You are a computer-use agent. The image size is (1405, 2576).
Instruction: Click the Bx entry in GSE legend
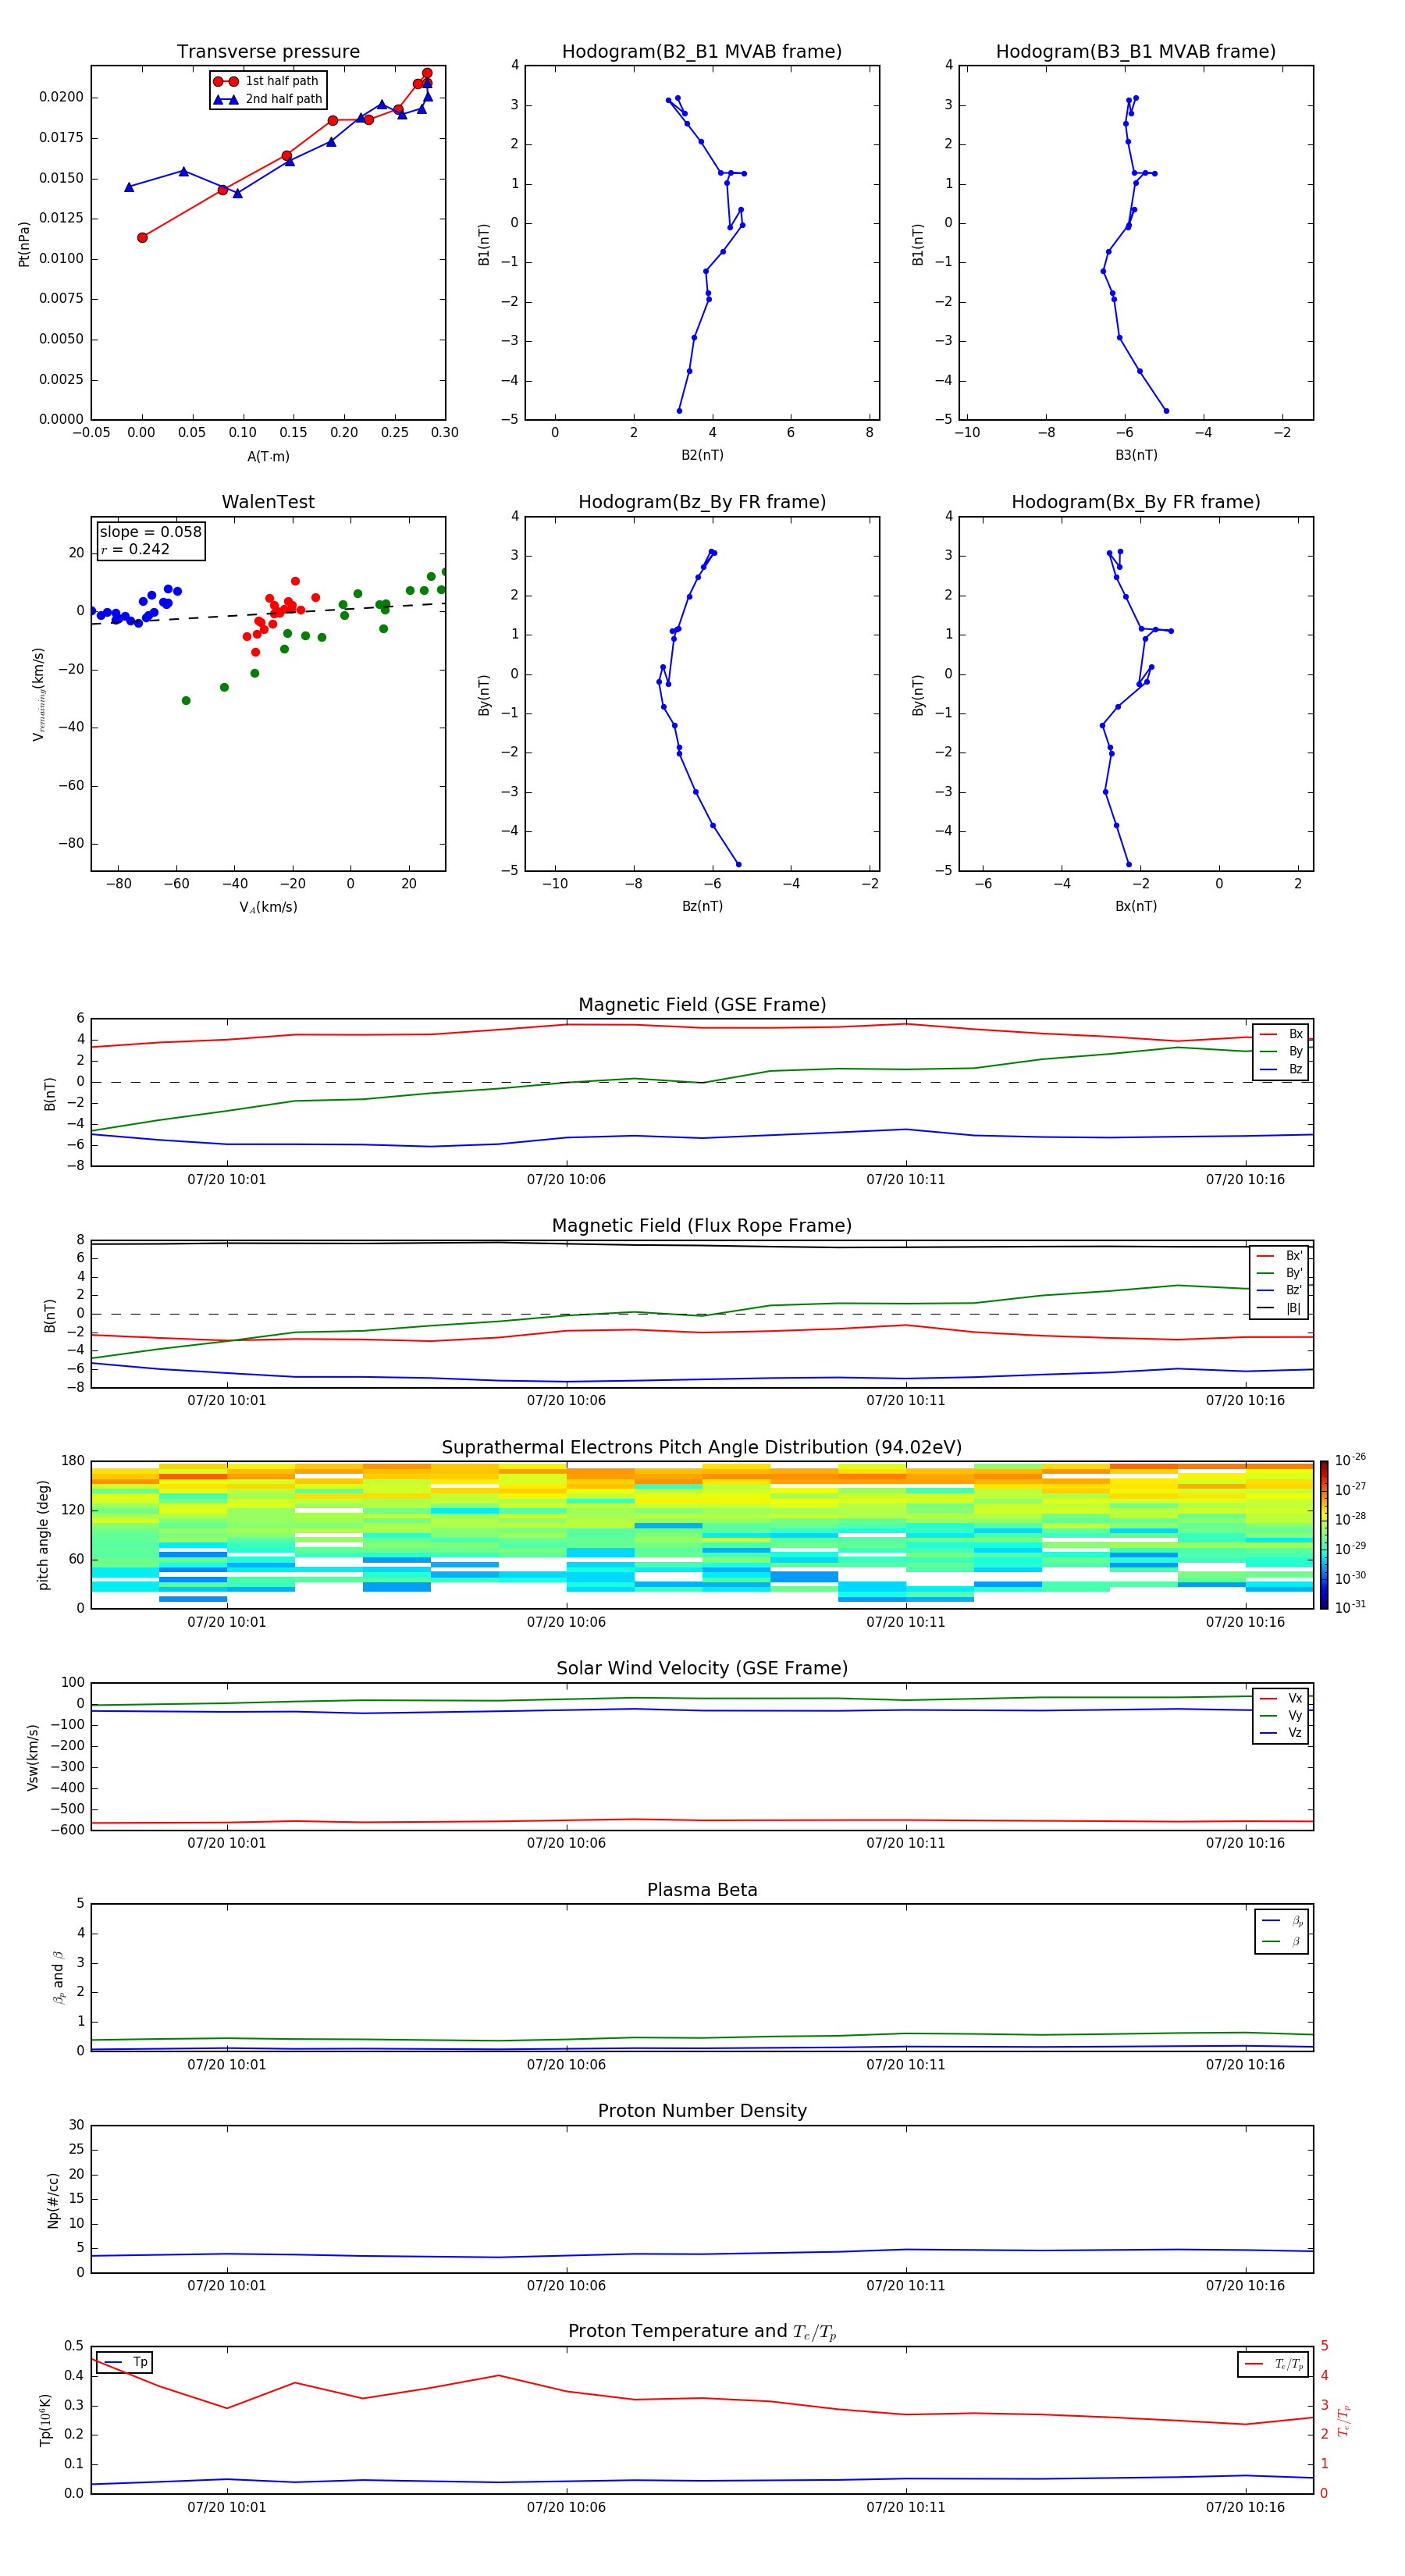coord(1281,1034)
